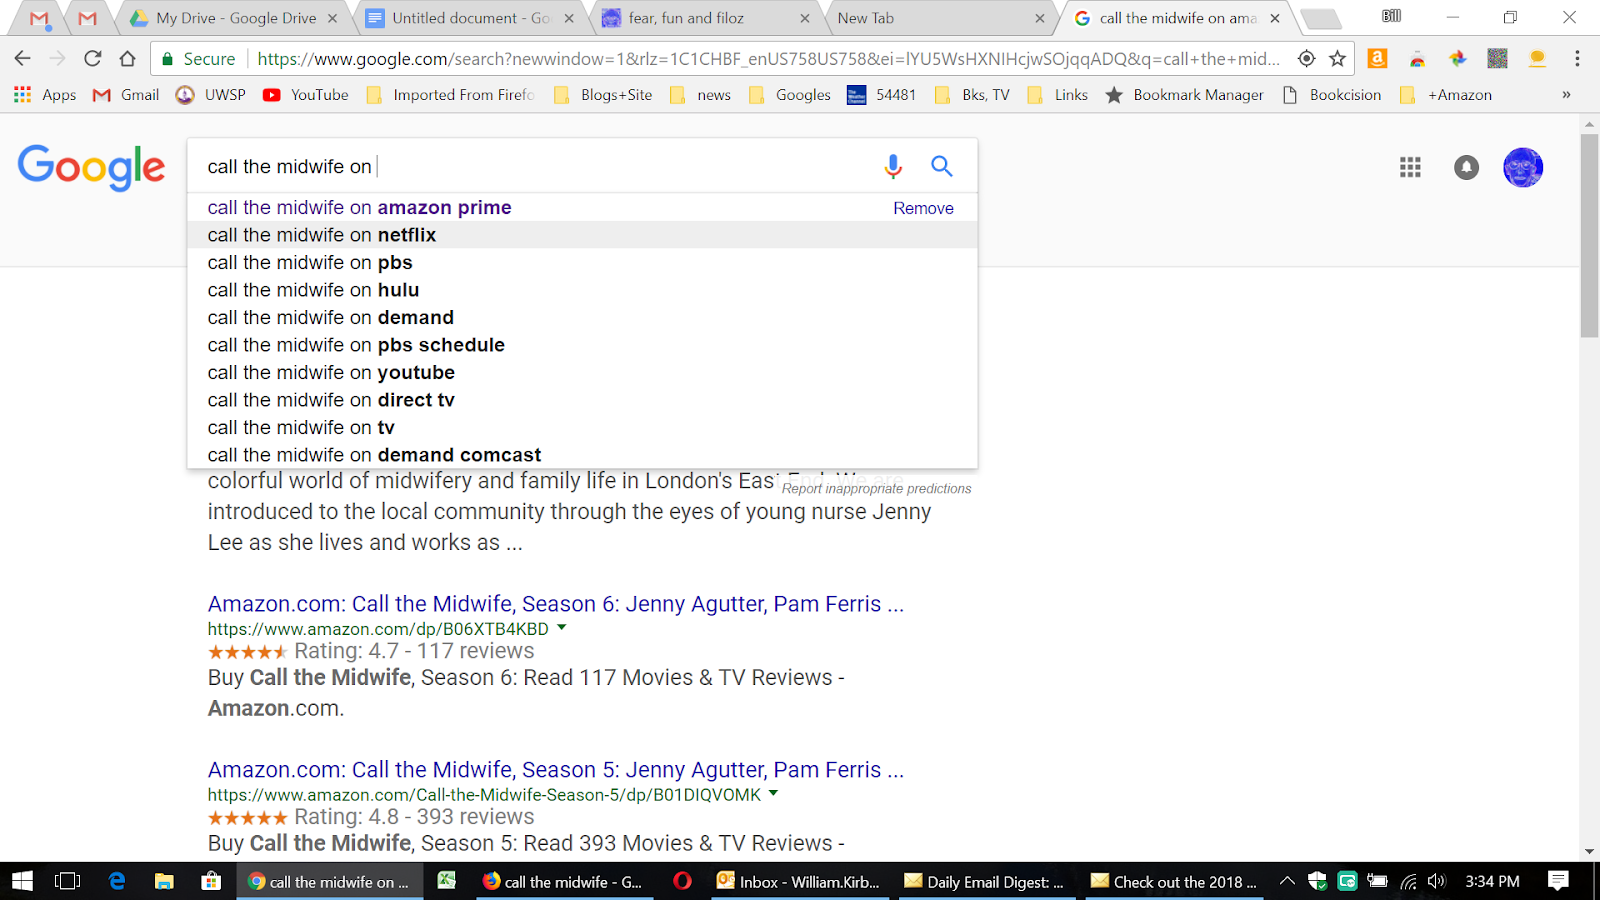The image size is (1600, 900).
Task: Open Amazon Call the Midwife Season 6 result
Action: click(x=555, y=604)
